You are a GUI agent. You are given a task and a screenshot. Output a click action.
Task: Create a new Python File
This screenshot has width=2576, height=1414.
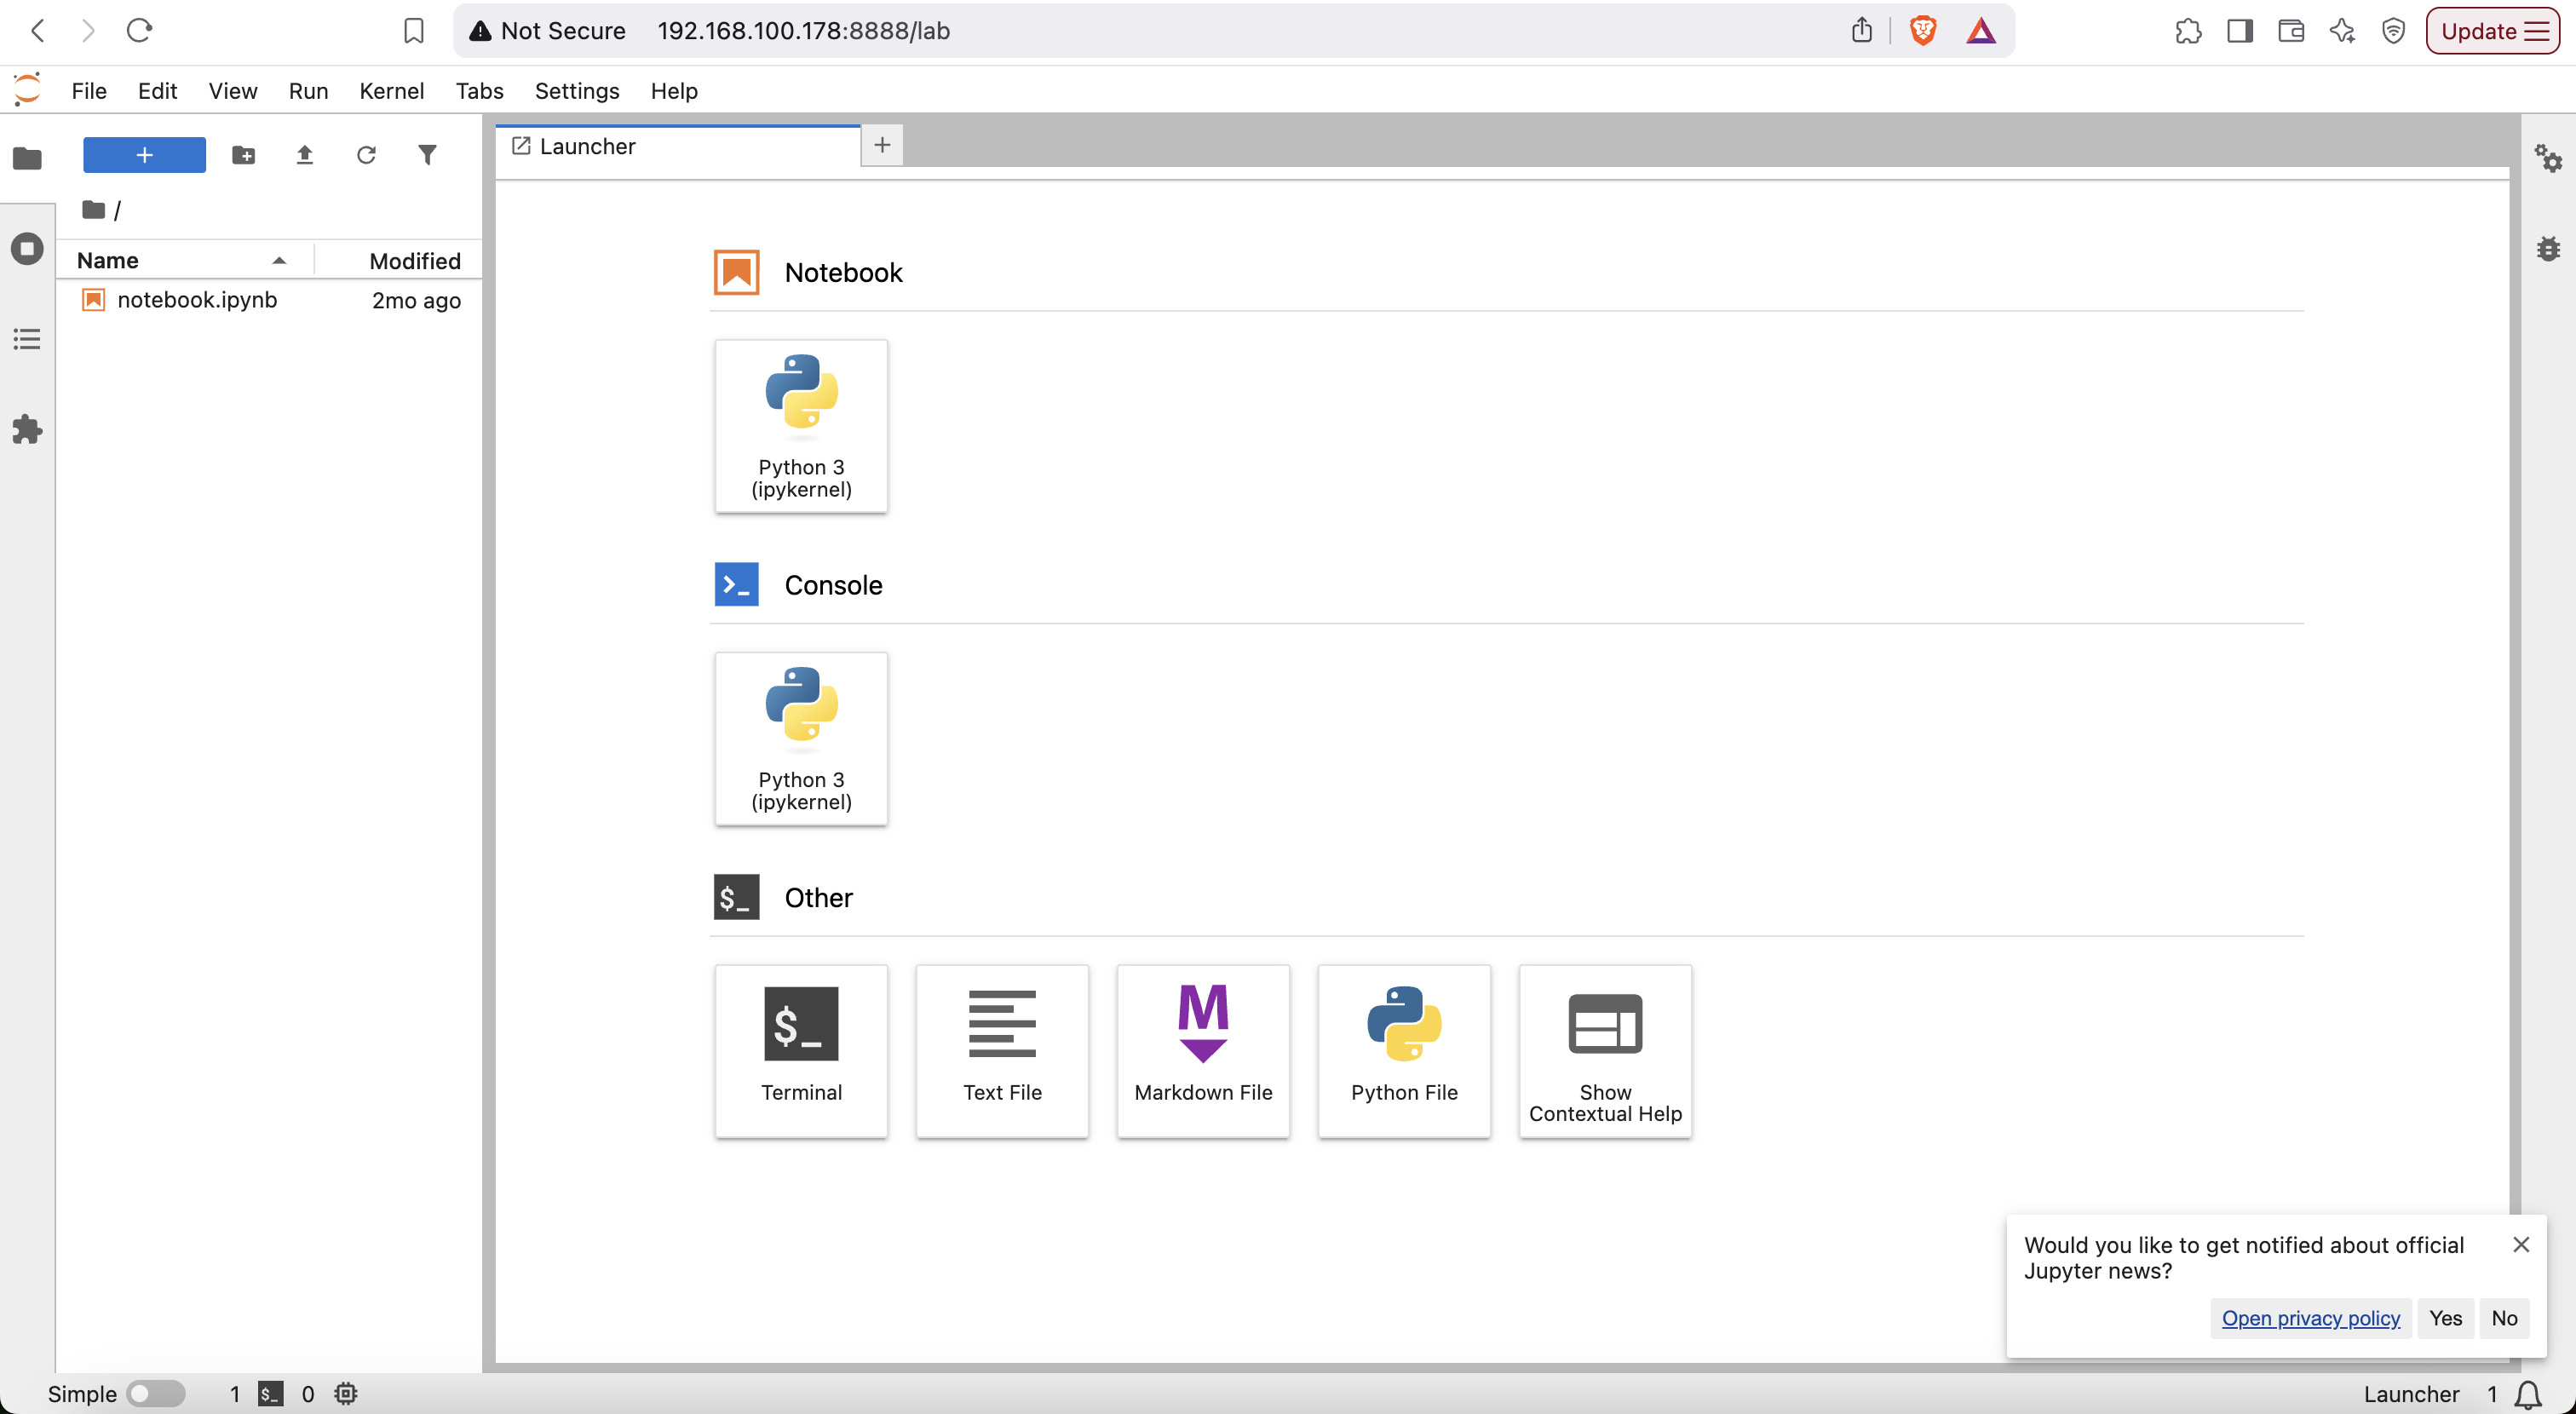[x=1404, y=1051]
